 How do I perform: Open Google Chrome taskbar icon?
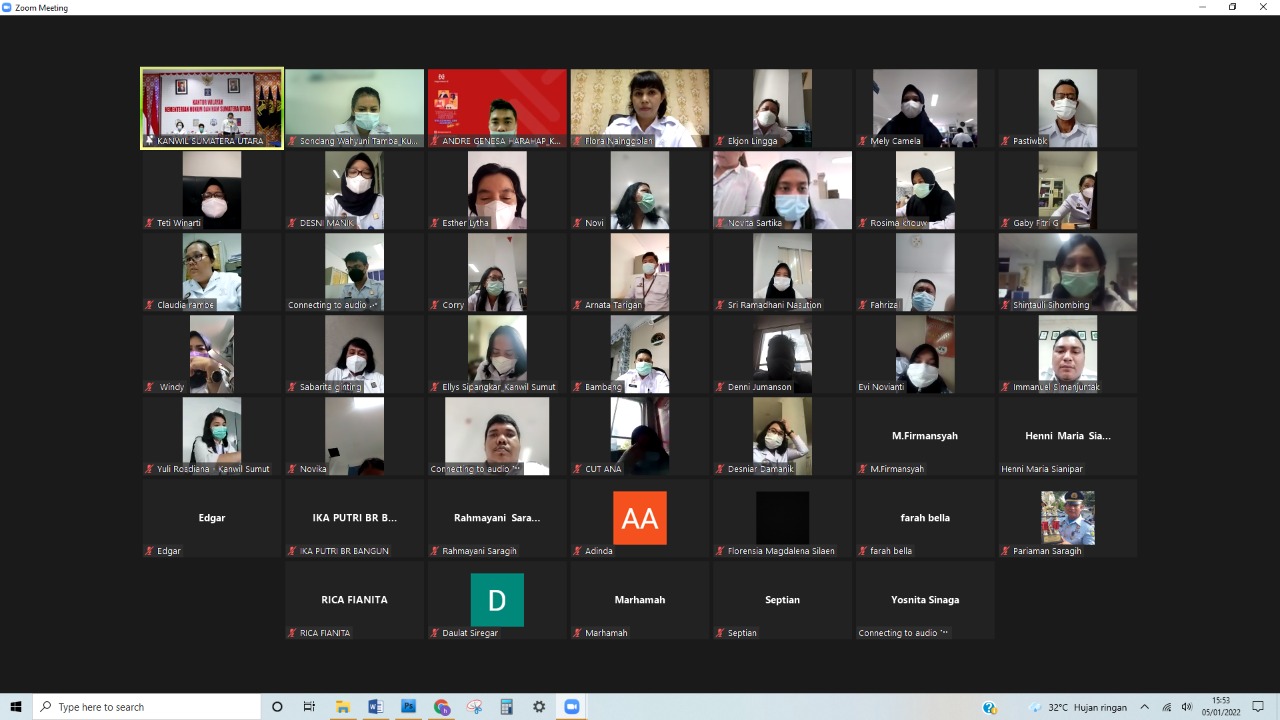pos(442,707)
